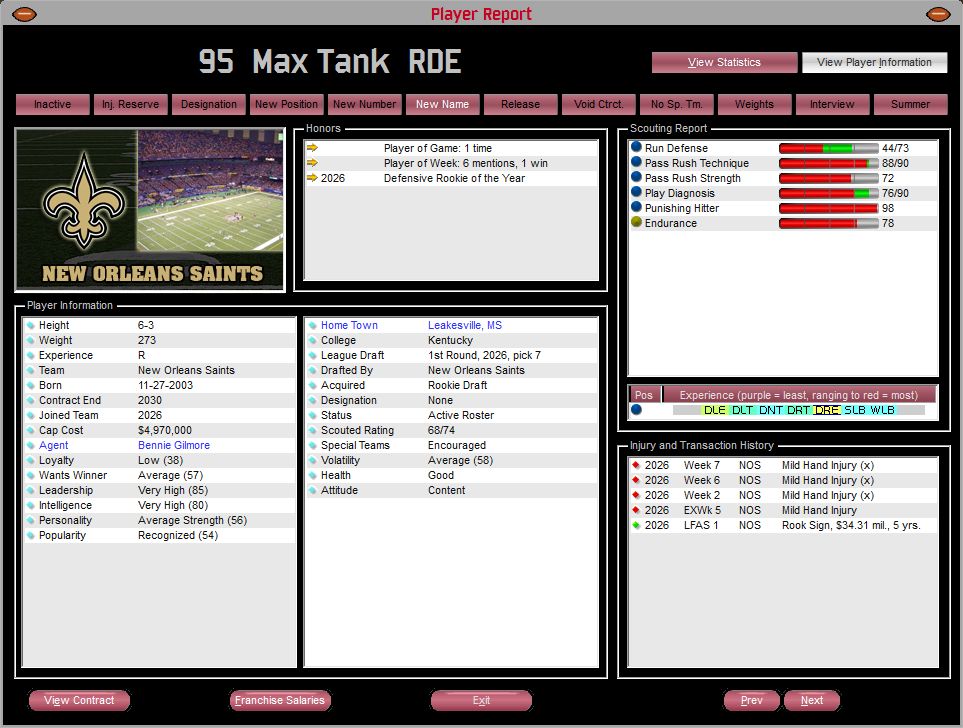
Task: Click the football icon in top-left corner
Action: click(24, 14)
